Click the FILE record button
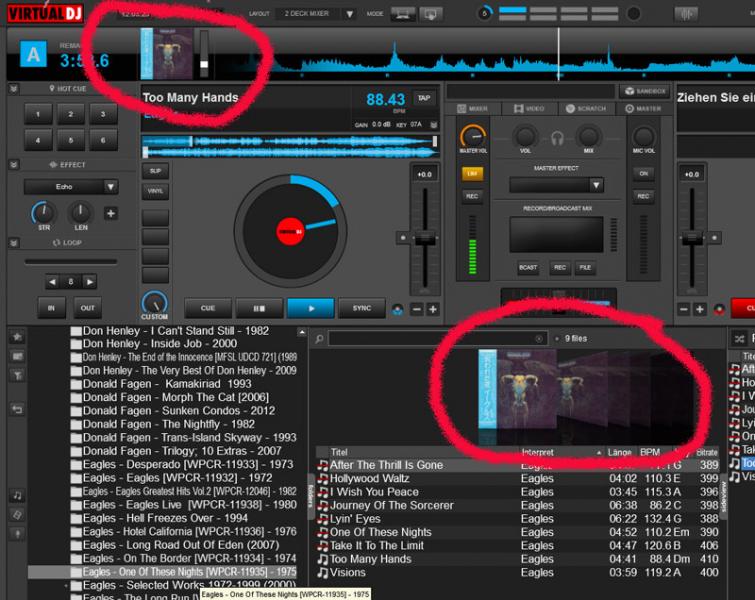Viewport: 755px width, 600px height. point(586,268)
